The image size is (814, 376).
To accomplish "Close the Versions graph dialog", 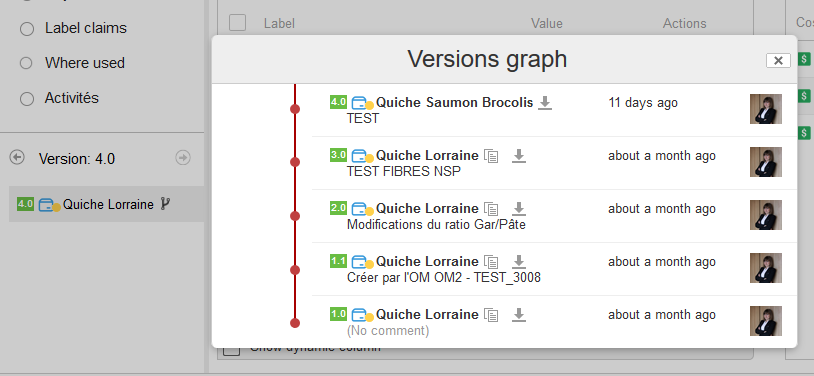I will [x=778, y=61].
